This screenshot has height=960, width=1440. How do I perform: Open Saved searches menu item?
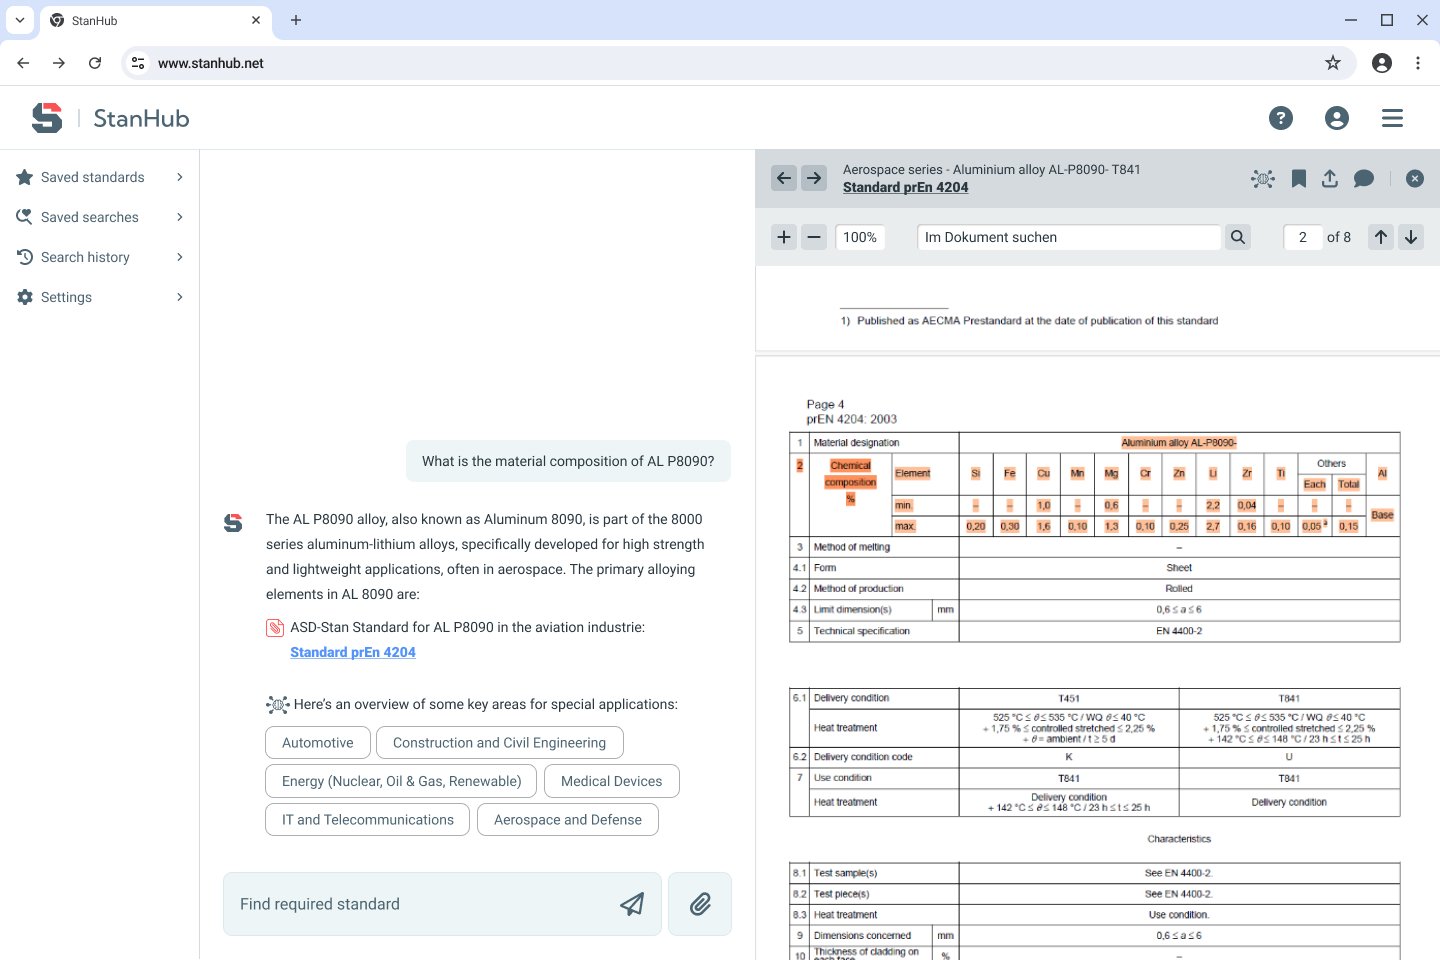[x=100, y=217]
